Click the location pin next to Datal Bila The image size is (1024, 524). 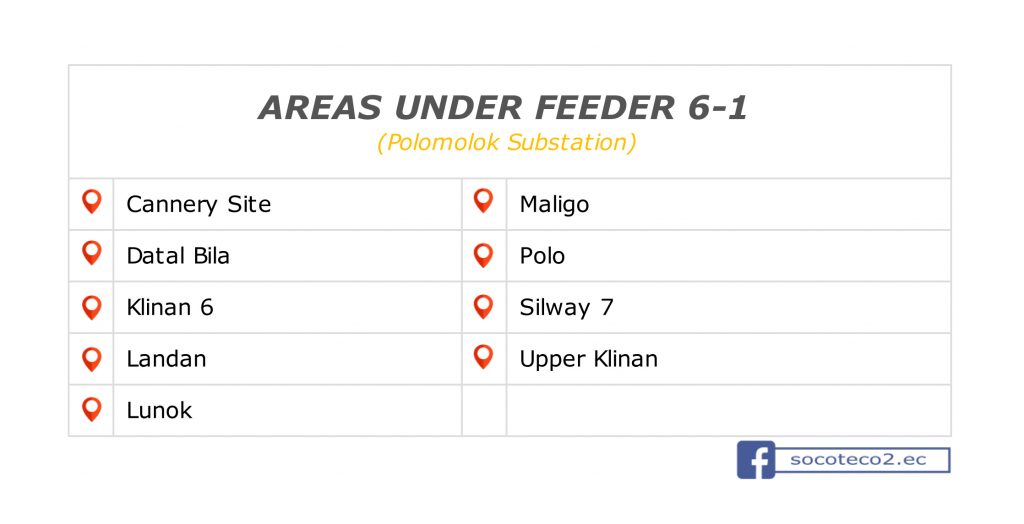coord(91,254)
